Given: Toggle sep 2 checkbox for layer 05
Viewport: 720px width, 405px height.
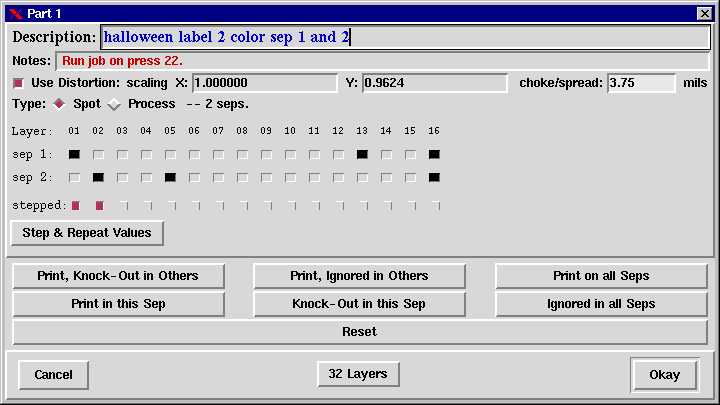Looking at the screenshot, I should [x=170, y=177].
